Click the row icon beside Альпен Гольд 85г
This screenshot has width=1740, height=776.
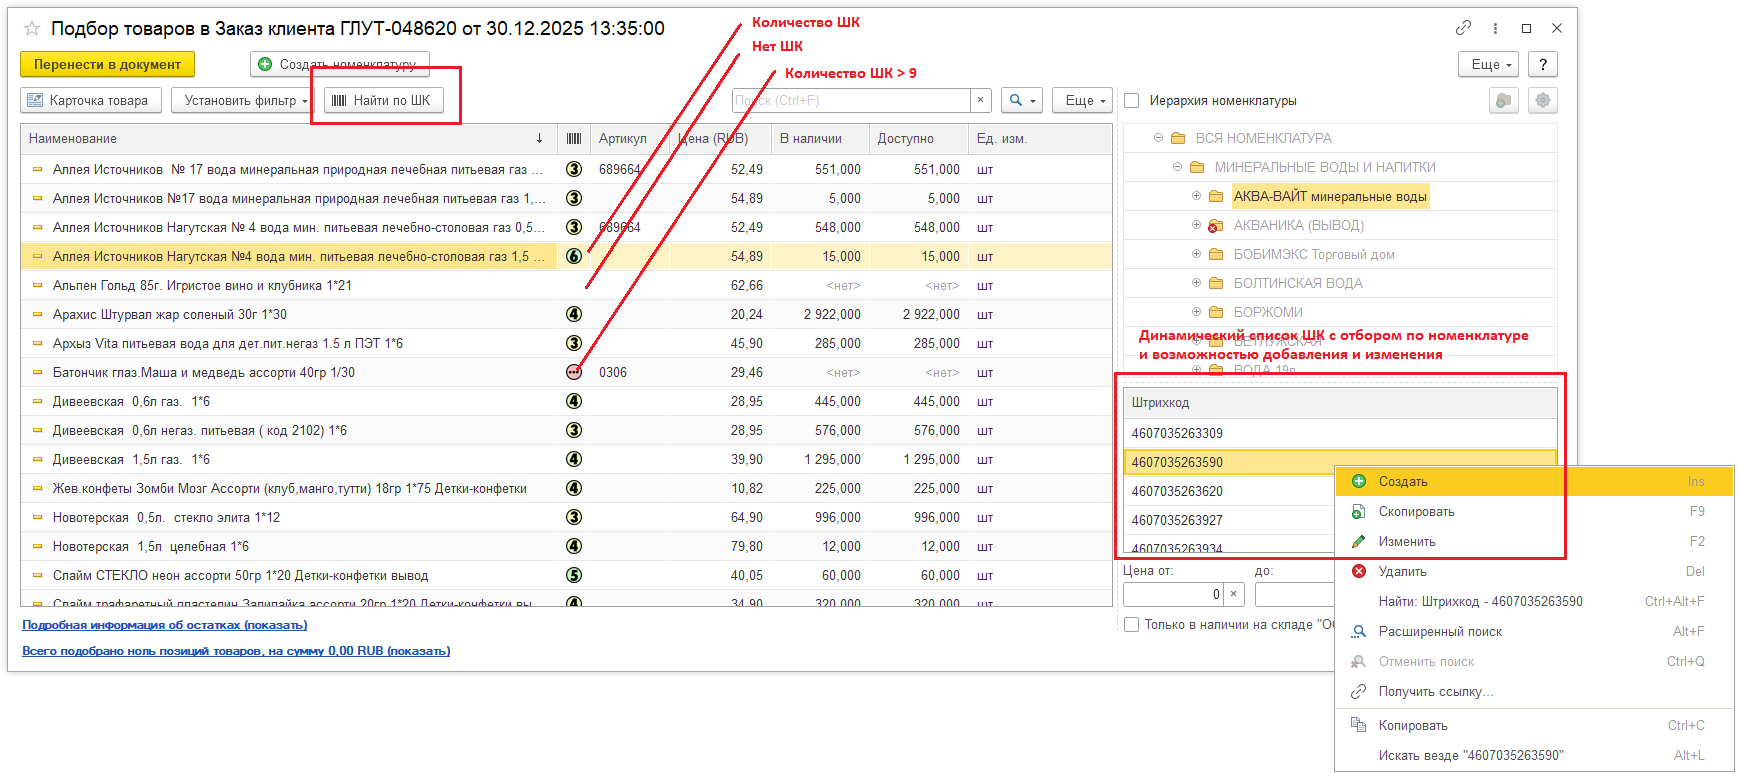[x=38, y=286]
